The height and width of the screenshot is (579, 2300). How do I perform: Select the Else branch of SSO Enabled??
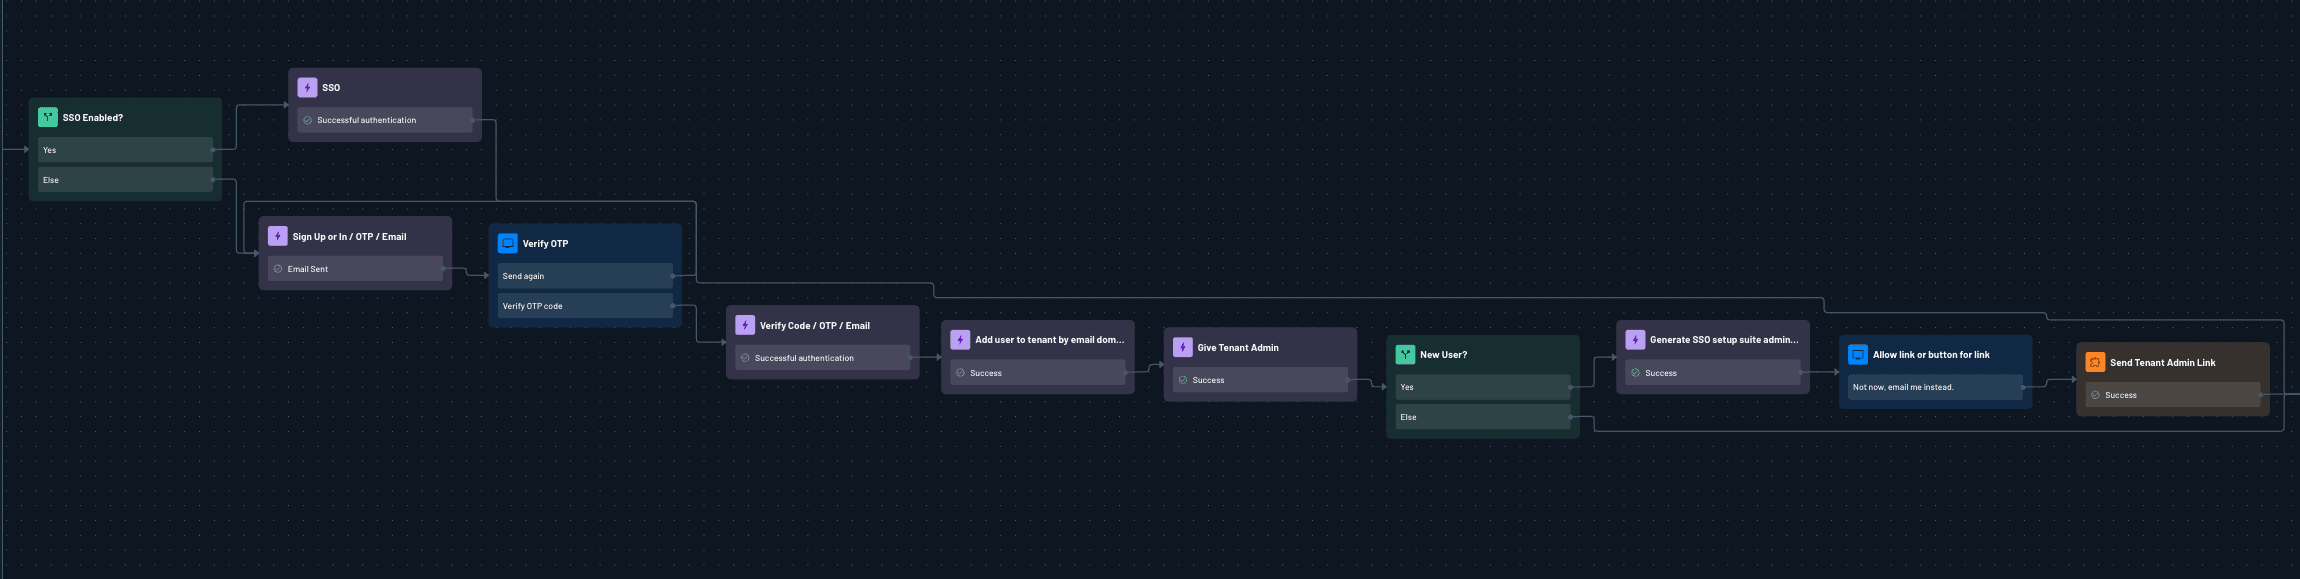pos(125,180)
